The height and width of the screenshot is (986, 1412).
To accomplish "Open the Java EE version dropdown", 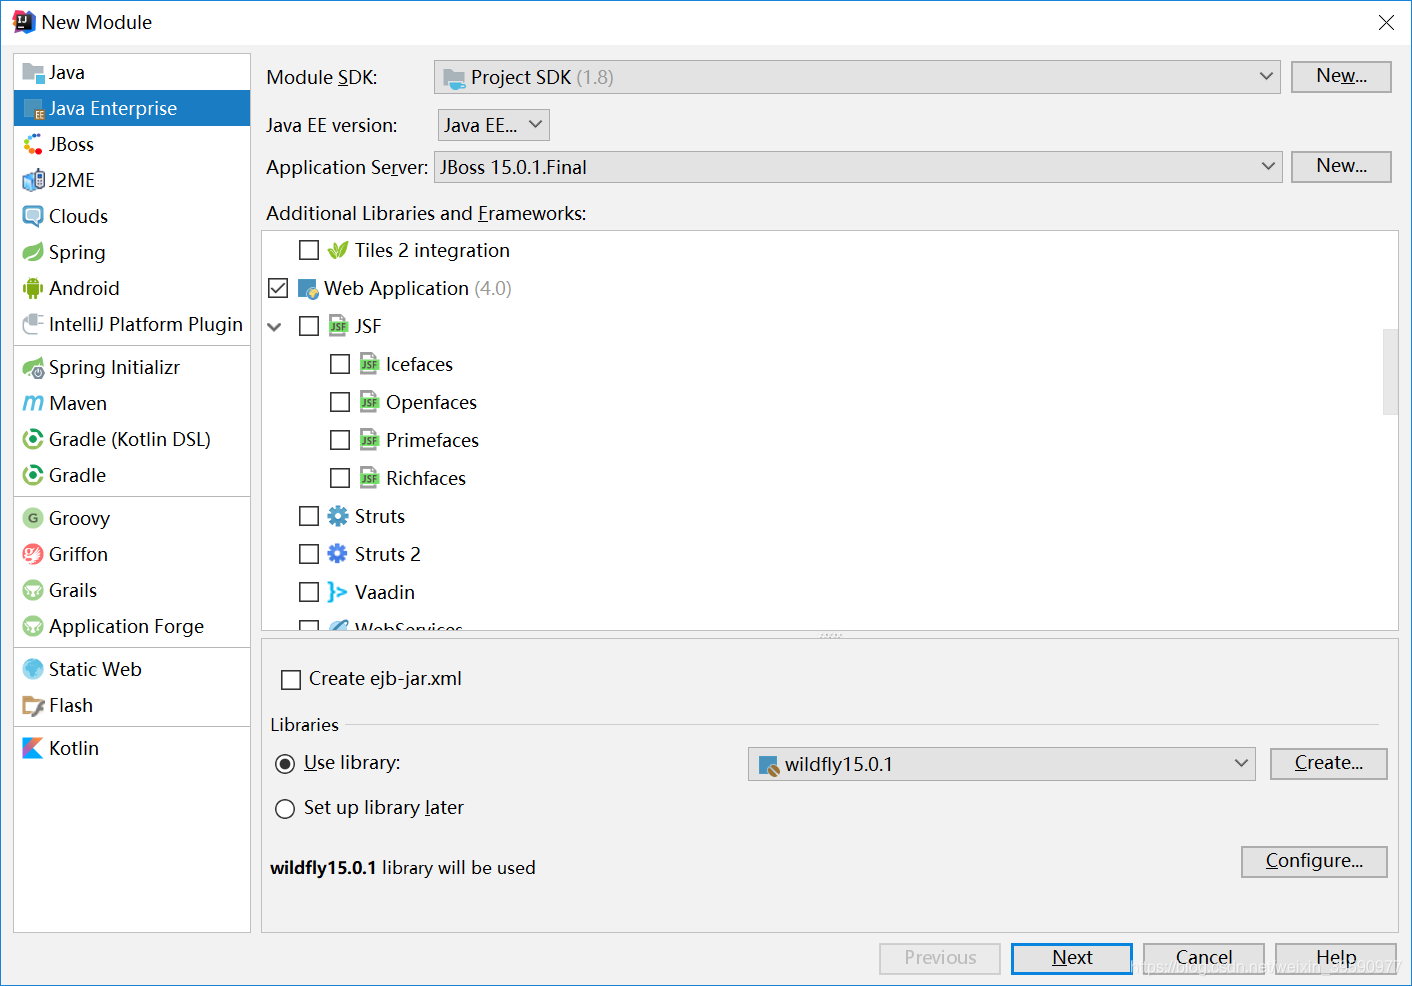I will (x=535, y=125).
